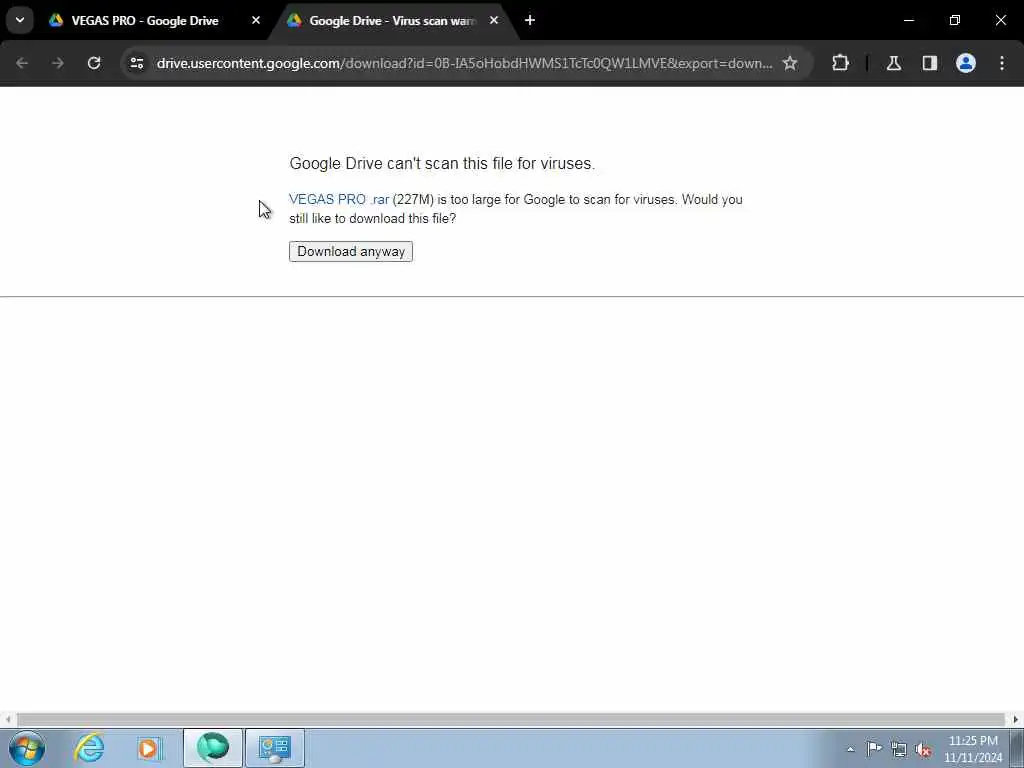Restore down the Chrome window

(x=955, y=20)
